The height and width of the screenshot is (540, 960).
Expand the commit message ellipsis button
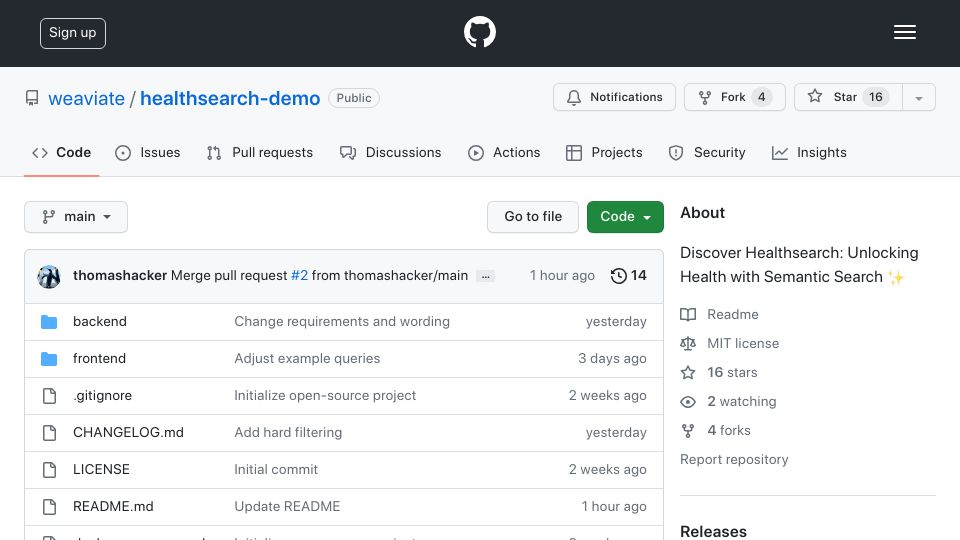[486, 276]
